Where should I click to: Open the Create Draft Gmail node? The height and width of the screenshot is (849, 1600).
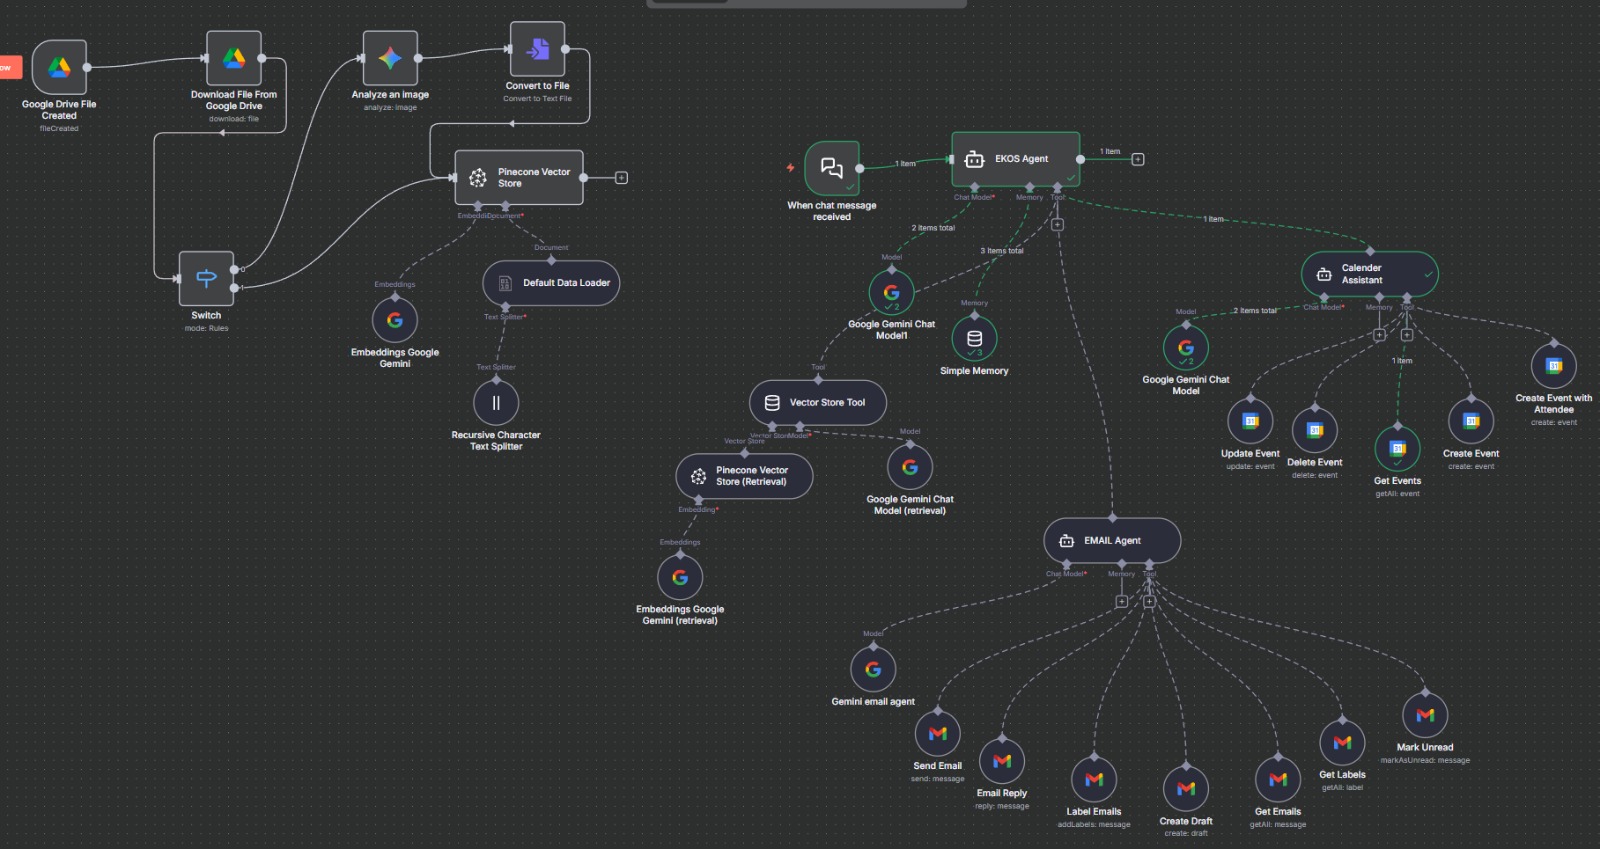point(1186,789)
